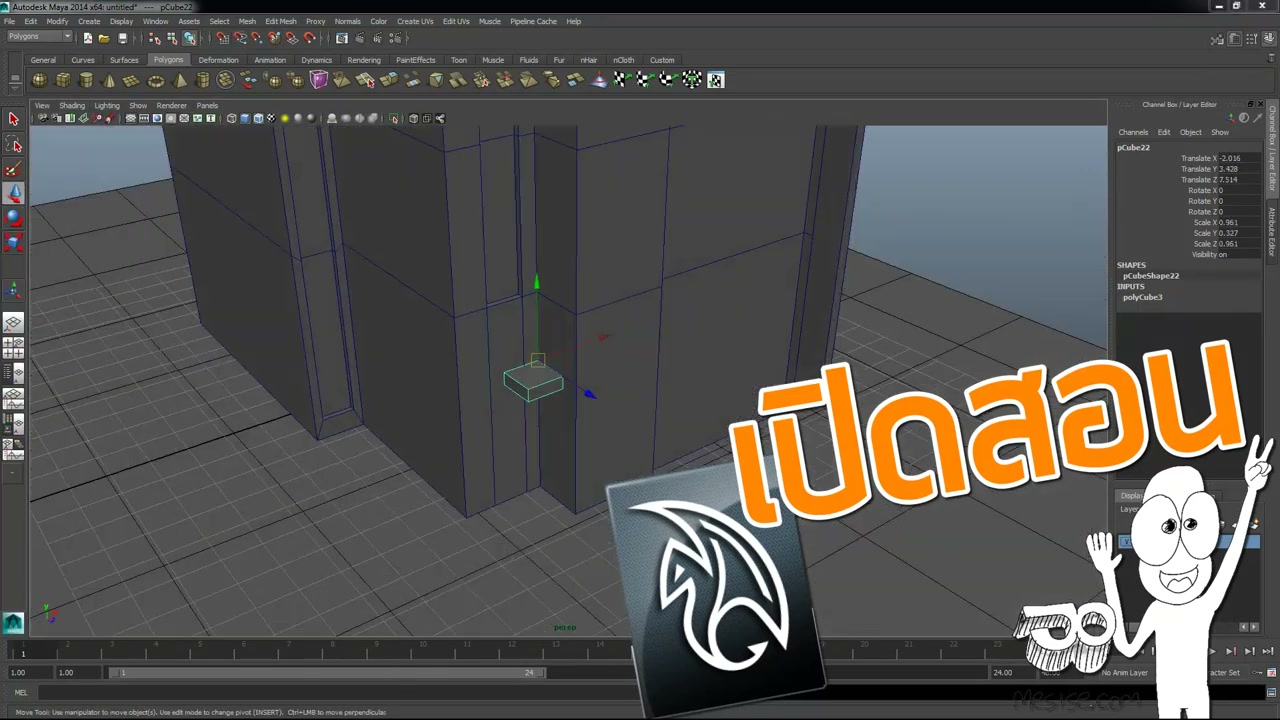Choose the Paint Selection tool

13,170
